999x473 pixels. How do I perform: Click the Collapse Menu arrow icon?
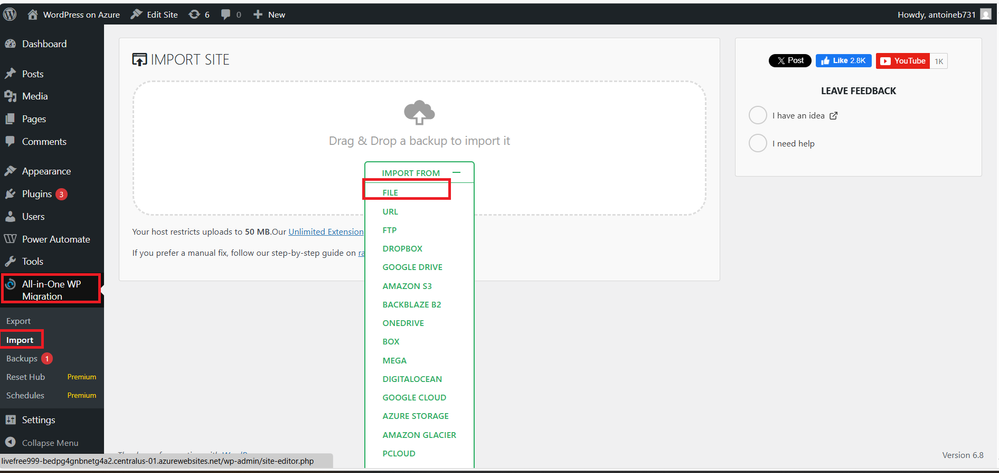click(10, 442)
